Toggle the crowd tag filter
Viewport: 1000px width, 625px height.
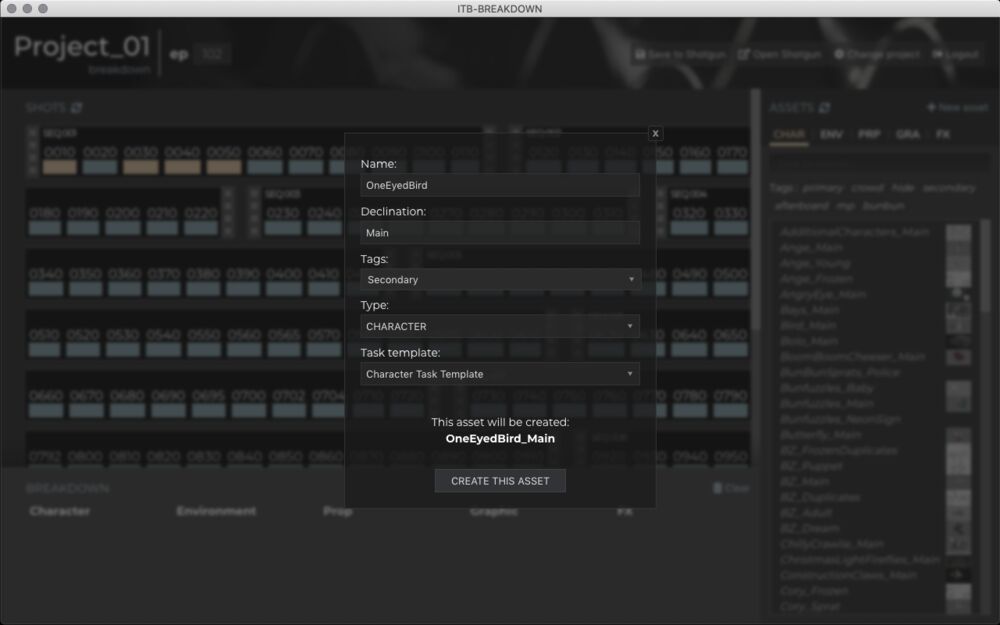[x=866, y=188]
